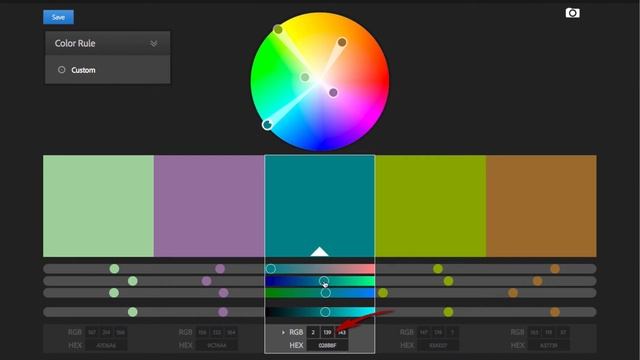Click olive swatch's red-channel slider handle
Screen dimensions: 640x360
(x=438, y=269)
